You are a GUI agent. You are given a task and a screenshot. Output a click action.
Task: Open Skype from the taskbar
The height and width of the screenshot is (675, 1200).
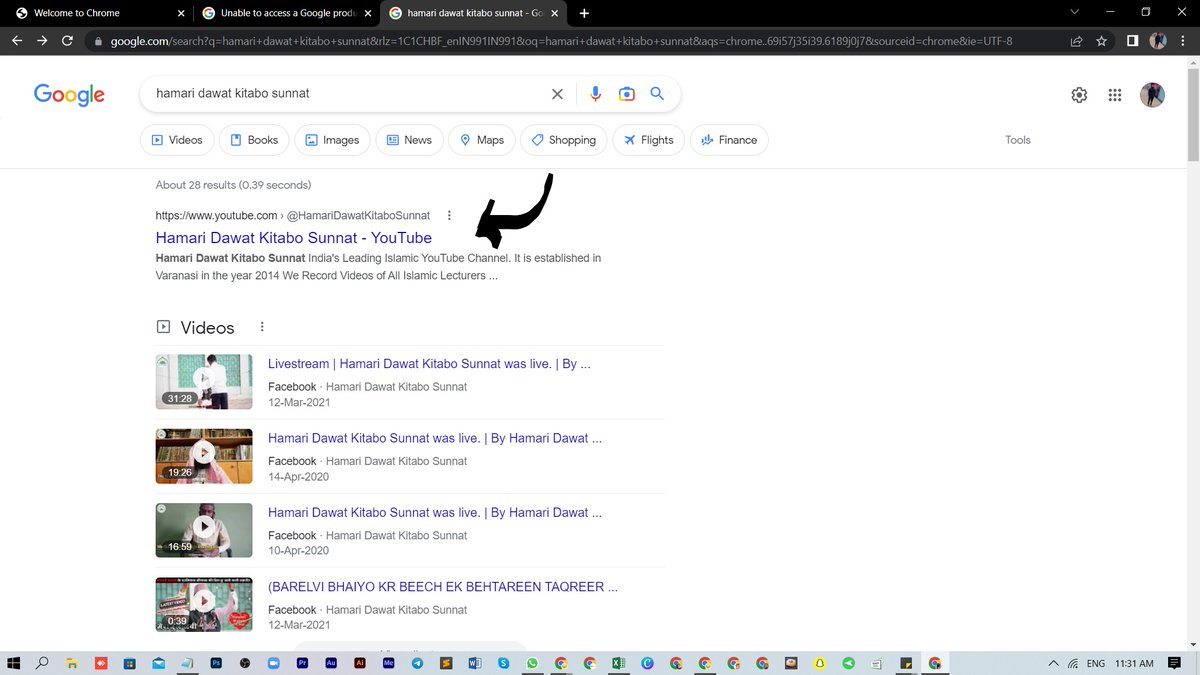click(x=503, y=662)
